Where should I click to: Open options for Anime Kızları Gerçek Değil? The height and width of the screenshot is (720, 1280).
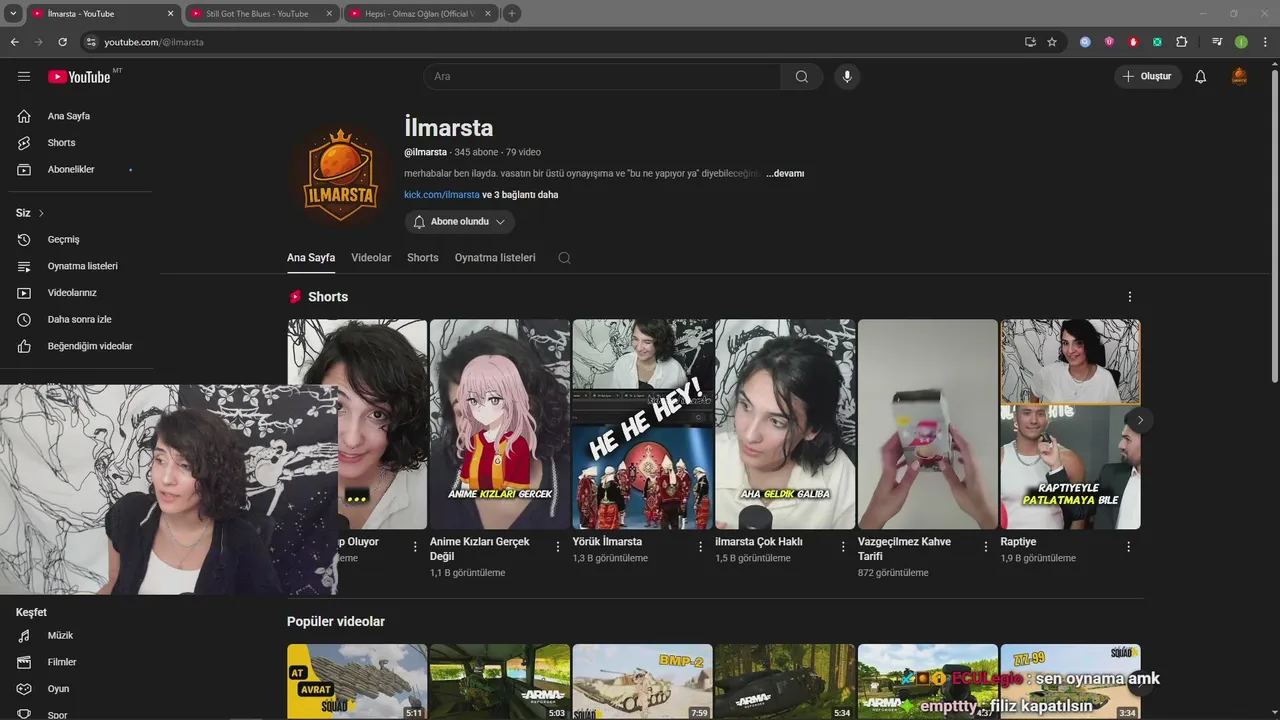pyautogui.click(x=558, y=547)
